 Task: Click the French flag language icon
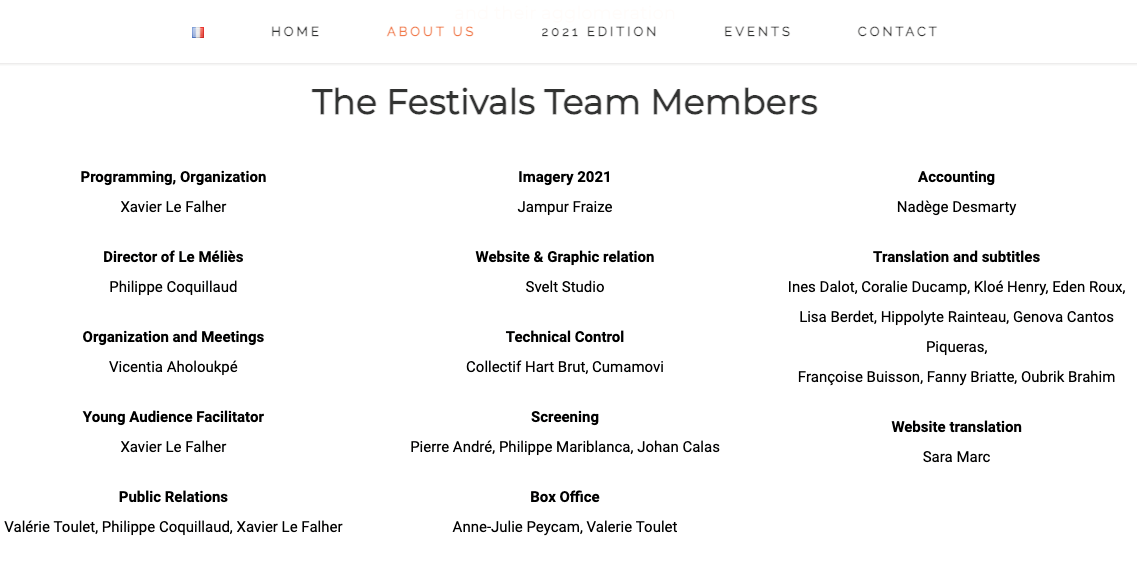coord(198,32)
